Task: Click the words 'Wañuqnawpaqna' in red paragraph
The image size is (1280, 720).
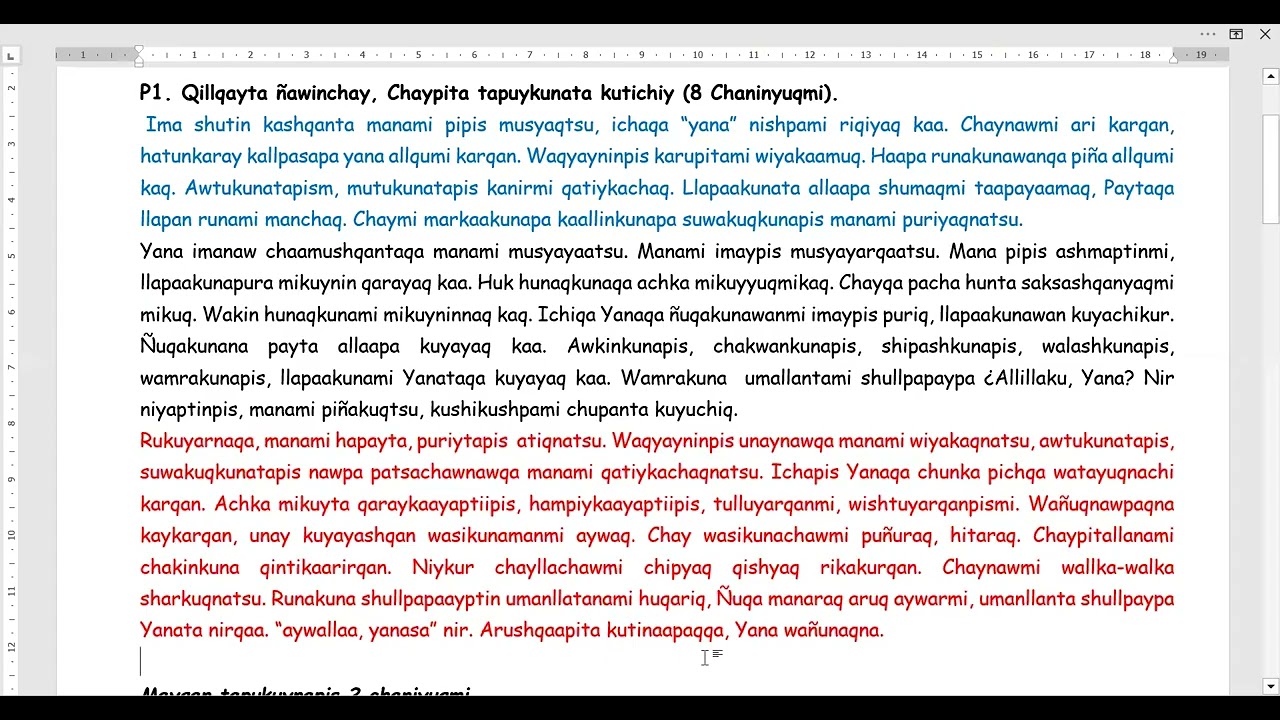Action: coord(1101,504)
